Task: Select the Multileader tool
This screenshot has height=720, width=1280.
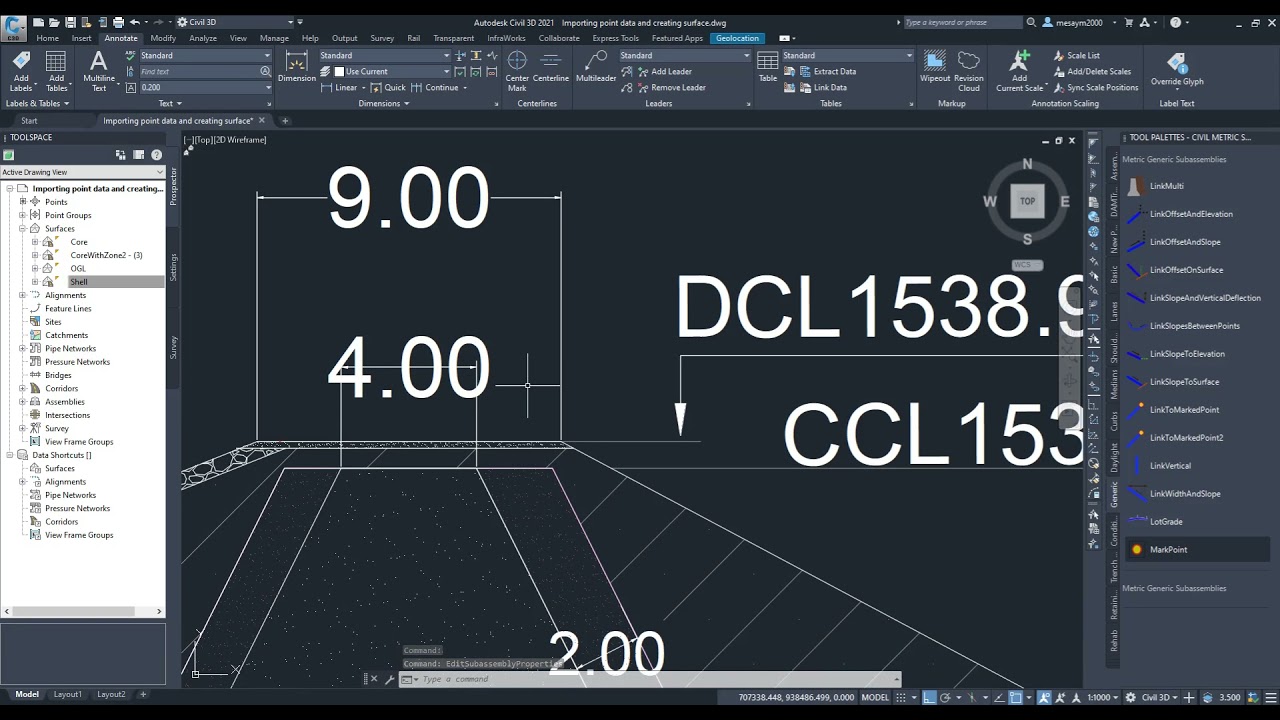Action: pyautogui.click(x=596, y=67)
